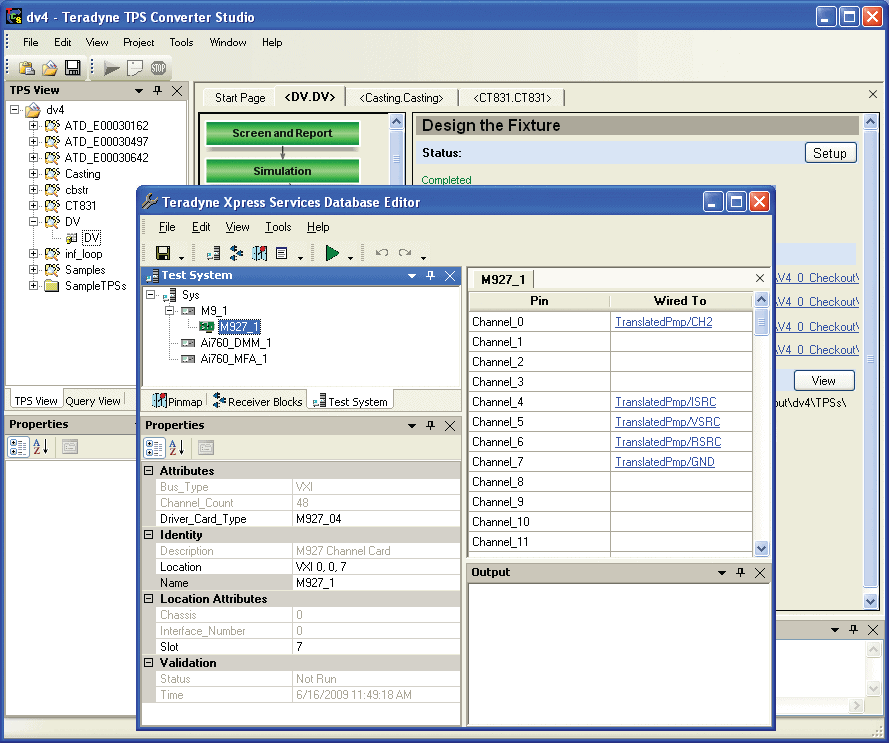Image resolution: width=889 pixels, height=743 pixels.
Task: Open the Tools menu in Database Editor
Action: click(x=278, y=227)
